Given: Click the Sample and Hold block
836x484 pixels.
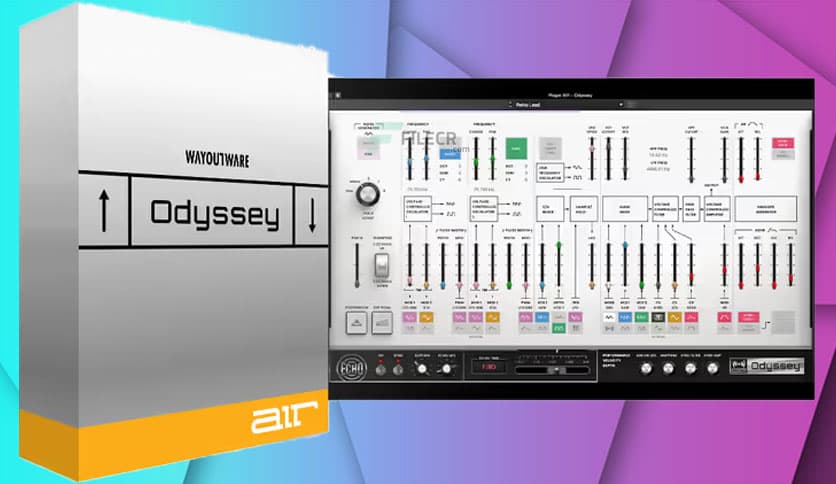Looking at the screenshot, I should click(x=584, y=209).
